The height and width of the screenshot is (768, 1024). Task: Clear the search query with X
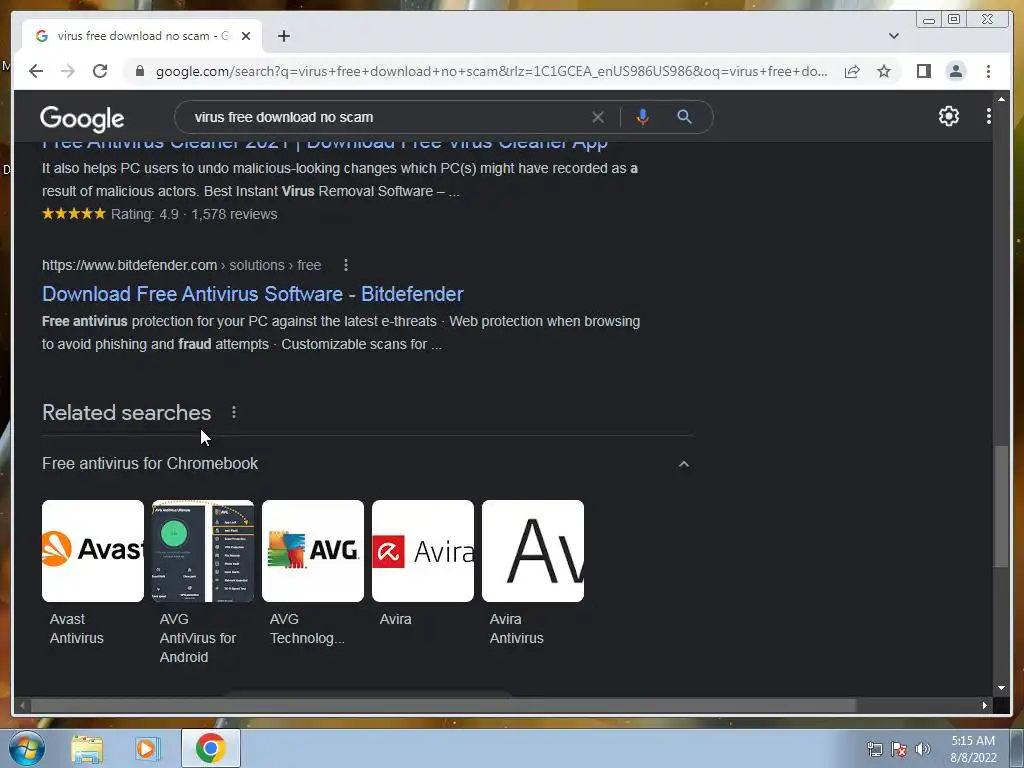click(598, 117)
